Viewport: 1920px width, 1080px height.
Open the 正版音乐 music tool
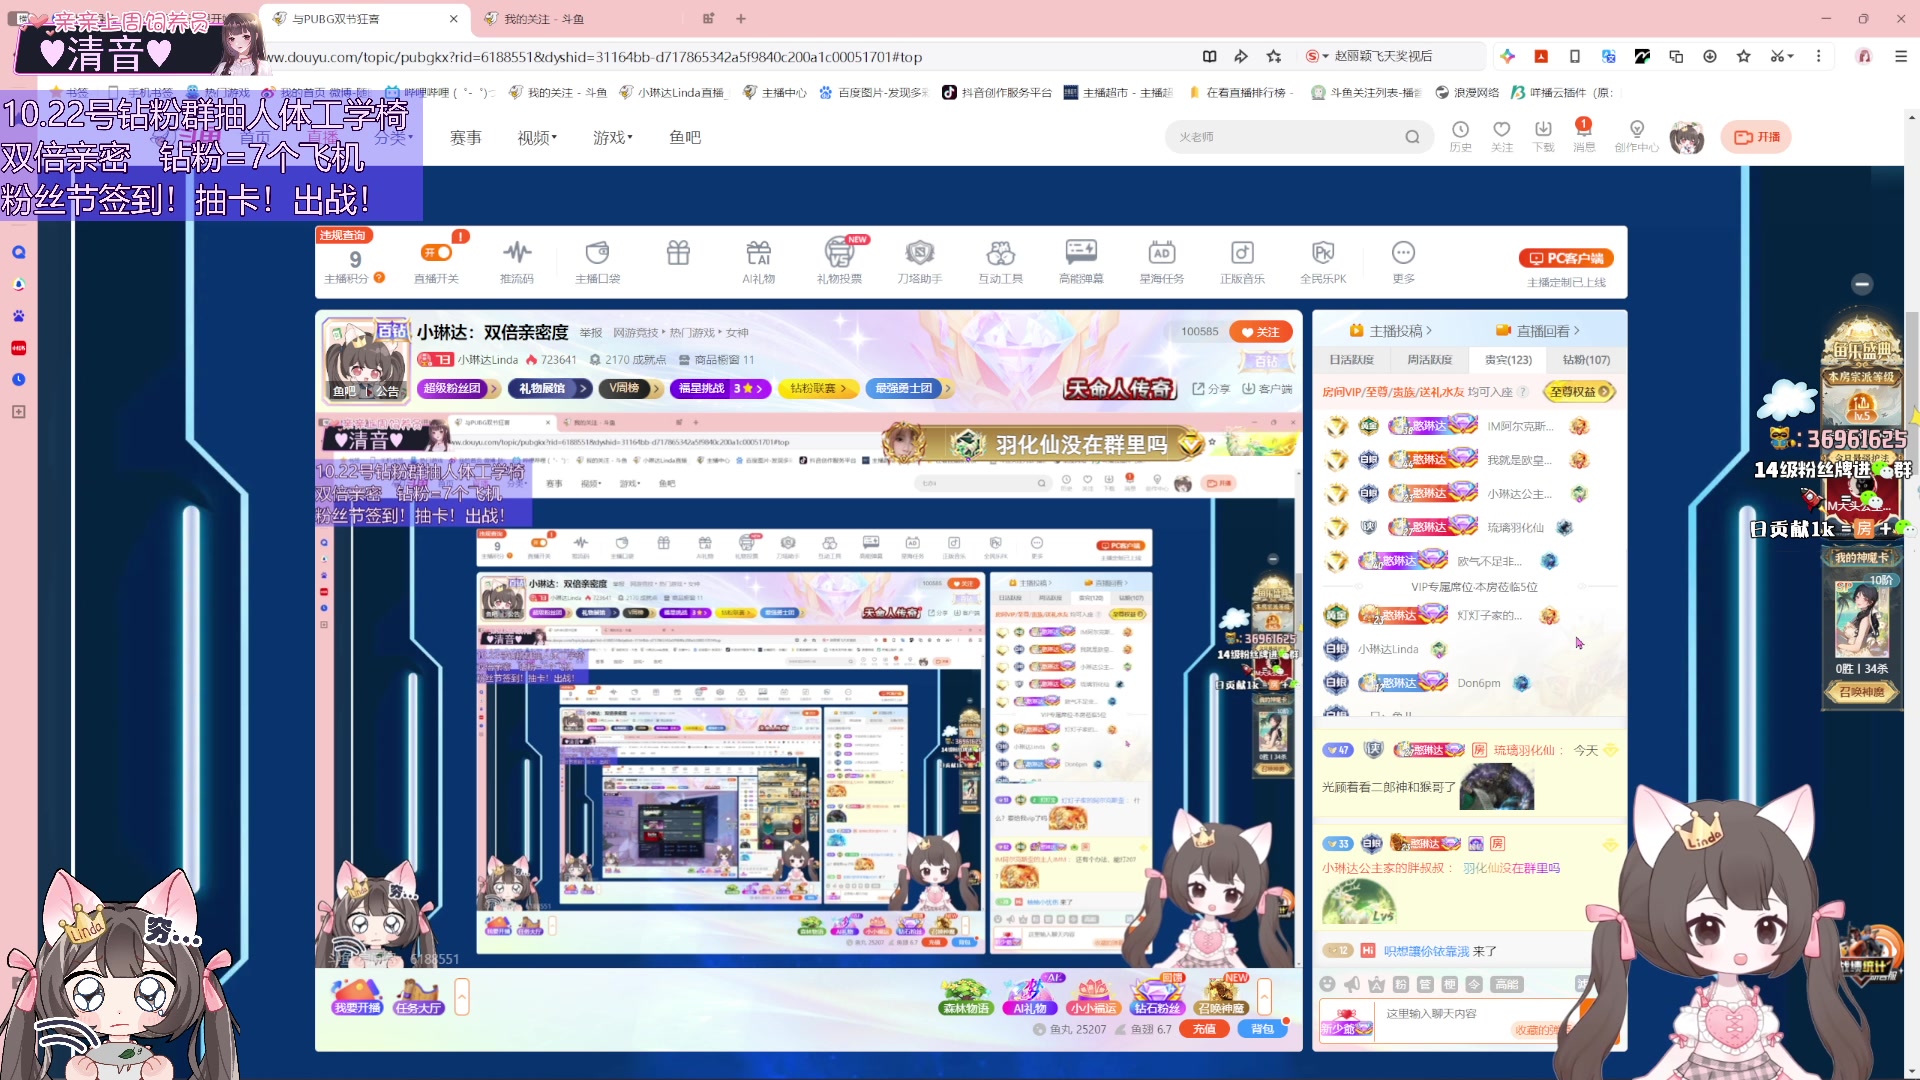1242,261
